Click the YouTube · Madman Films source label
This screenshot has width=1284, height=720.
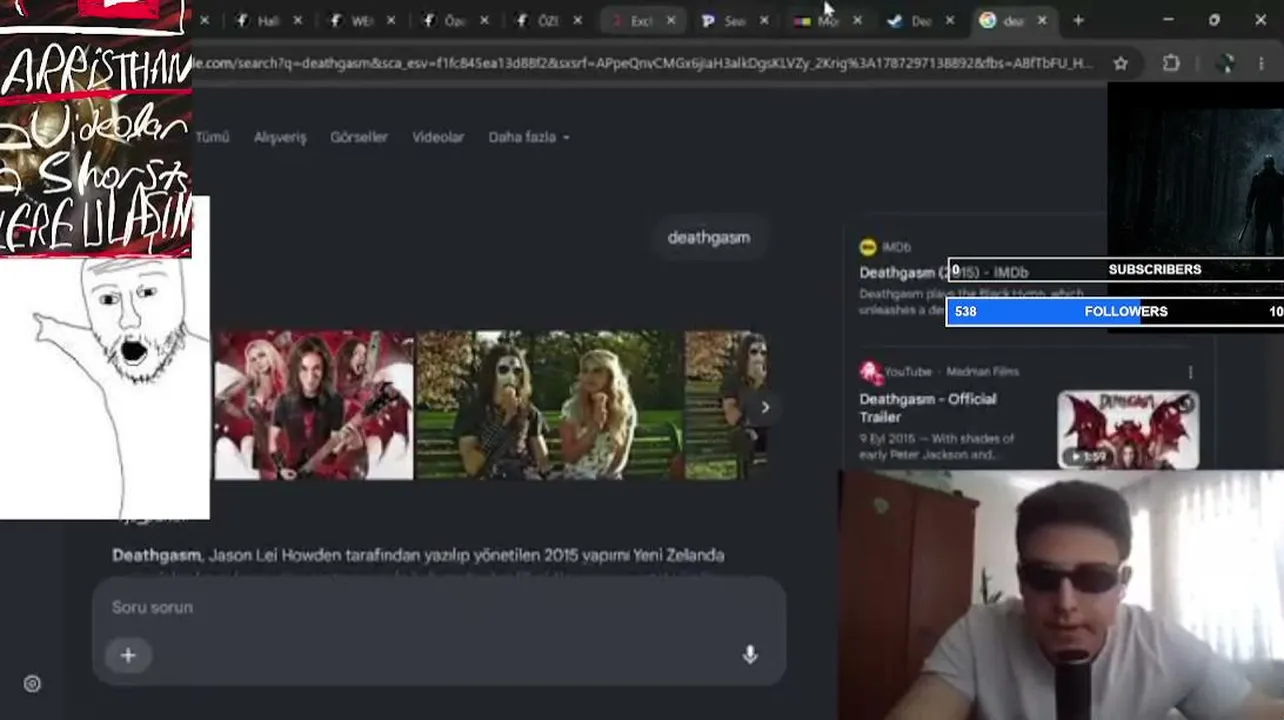pyautogui.click(x=952, y=372)
